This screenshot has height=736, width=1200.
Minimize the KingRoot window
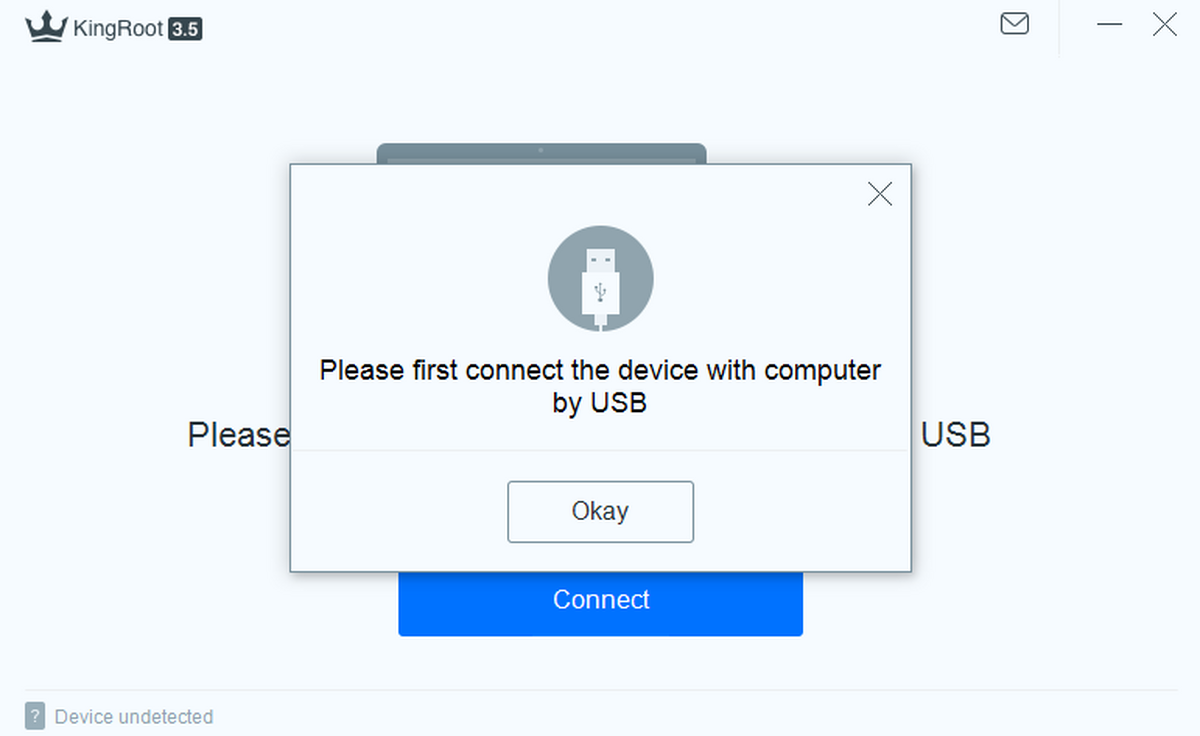[x=1110, y=24]
